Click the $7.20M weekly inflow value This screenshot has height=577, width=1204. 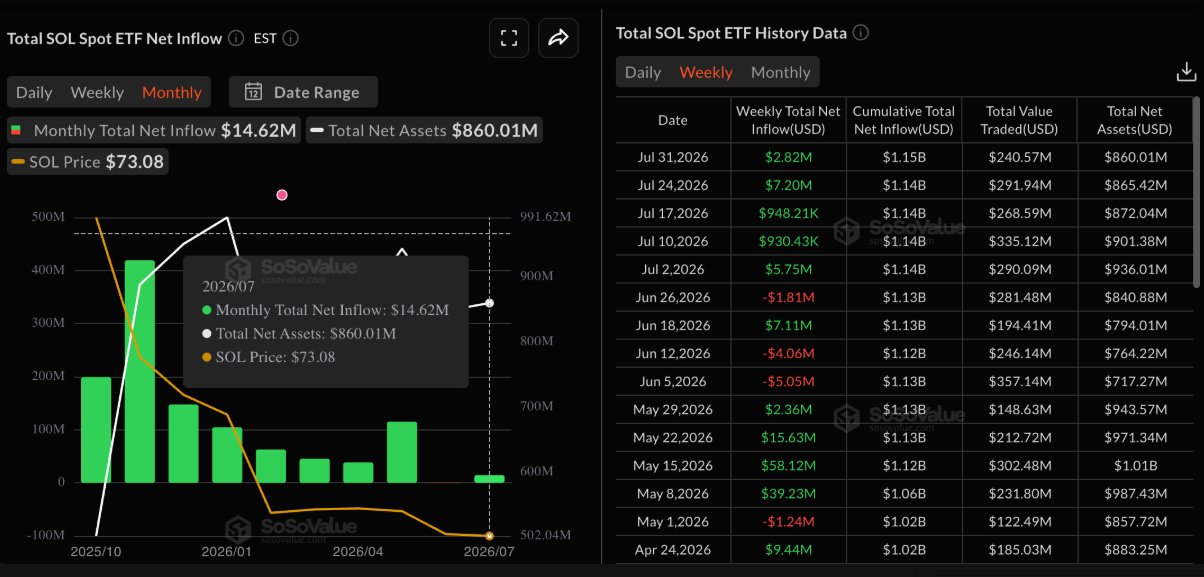[788, 185]
